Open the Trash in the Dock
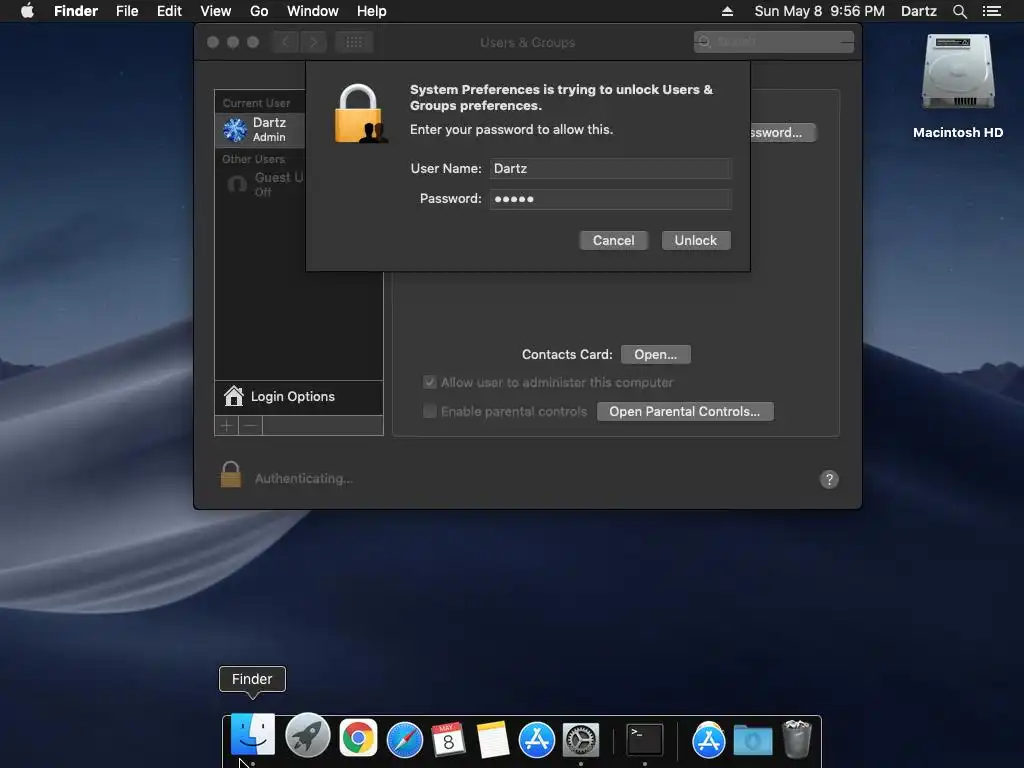Image resolution: width=1024 pixels, height=768 pixels. 797,739
